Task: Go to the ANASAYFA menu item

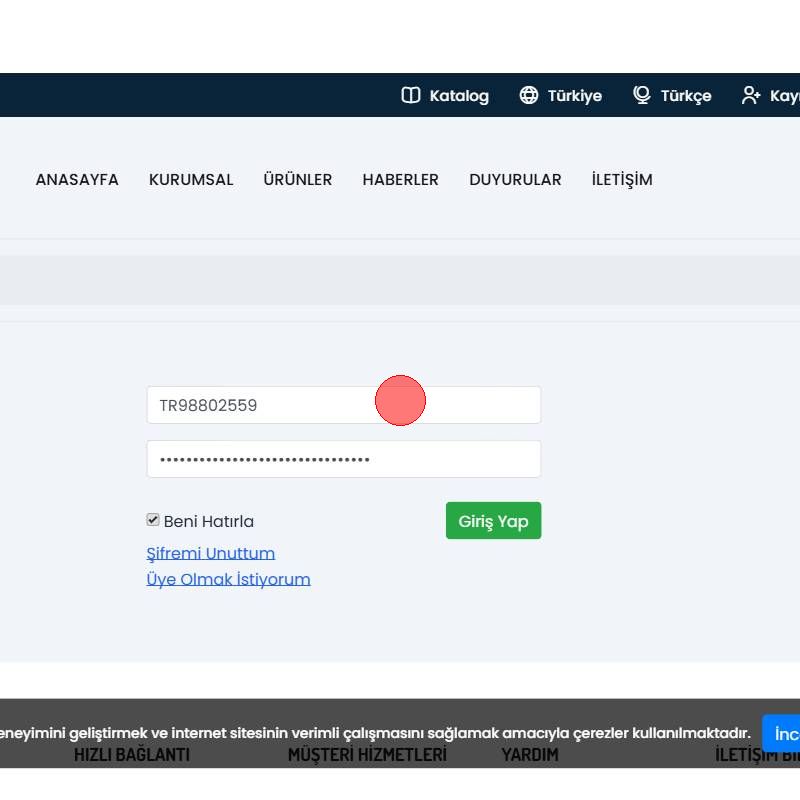Action: 77,180
